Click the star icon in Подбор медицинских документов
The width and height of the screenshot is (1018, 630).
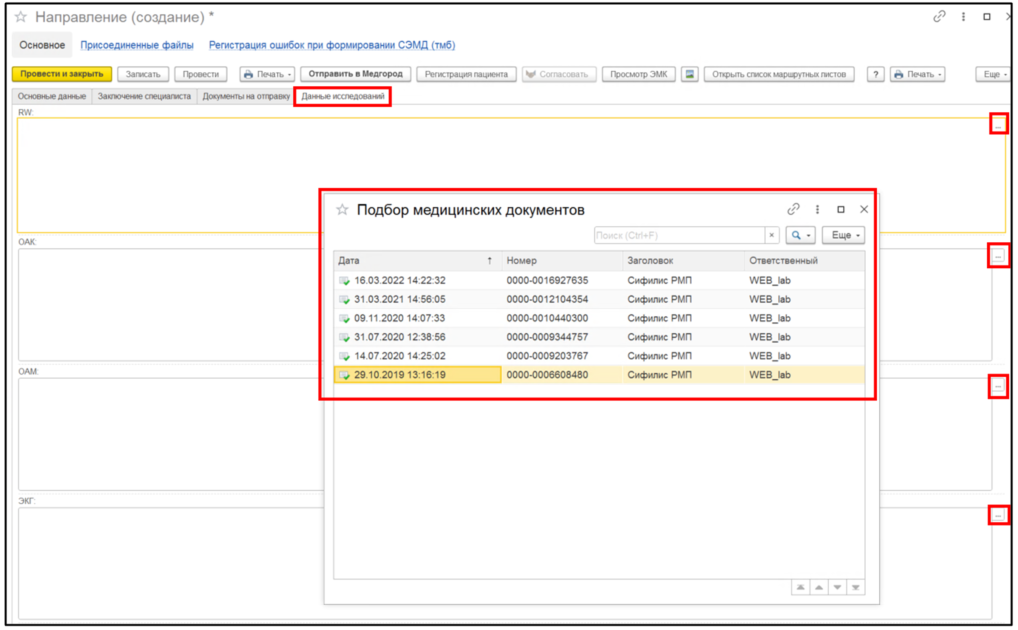point(342,210)
